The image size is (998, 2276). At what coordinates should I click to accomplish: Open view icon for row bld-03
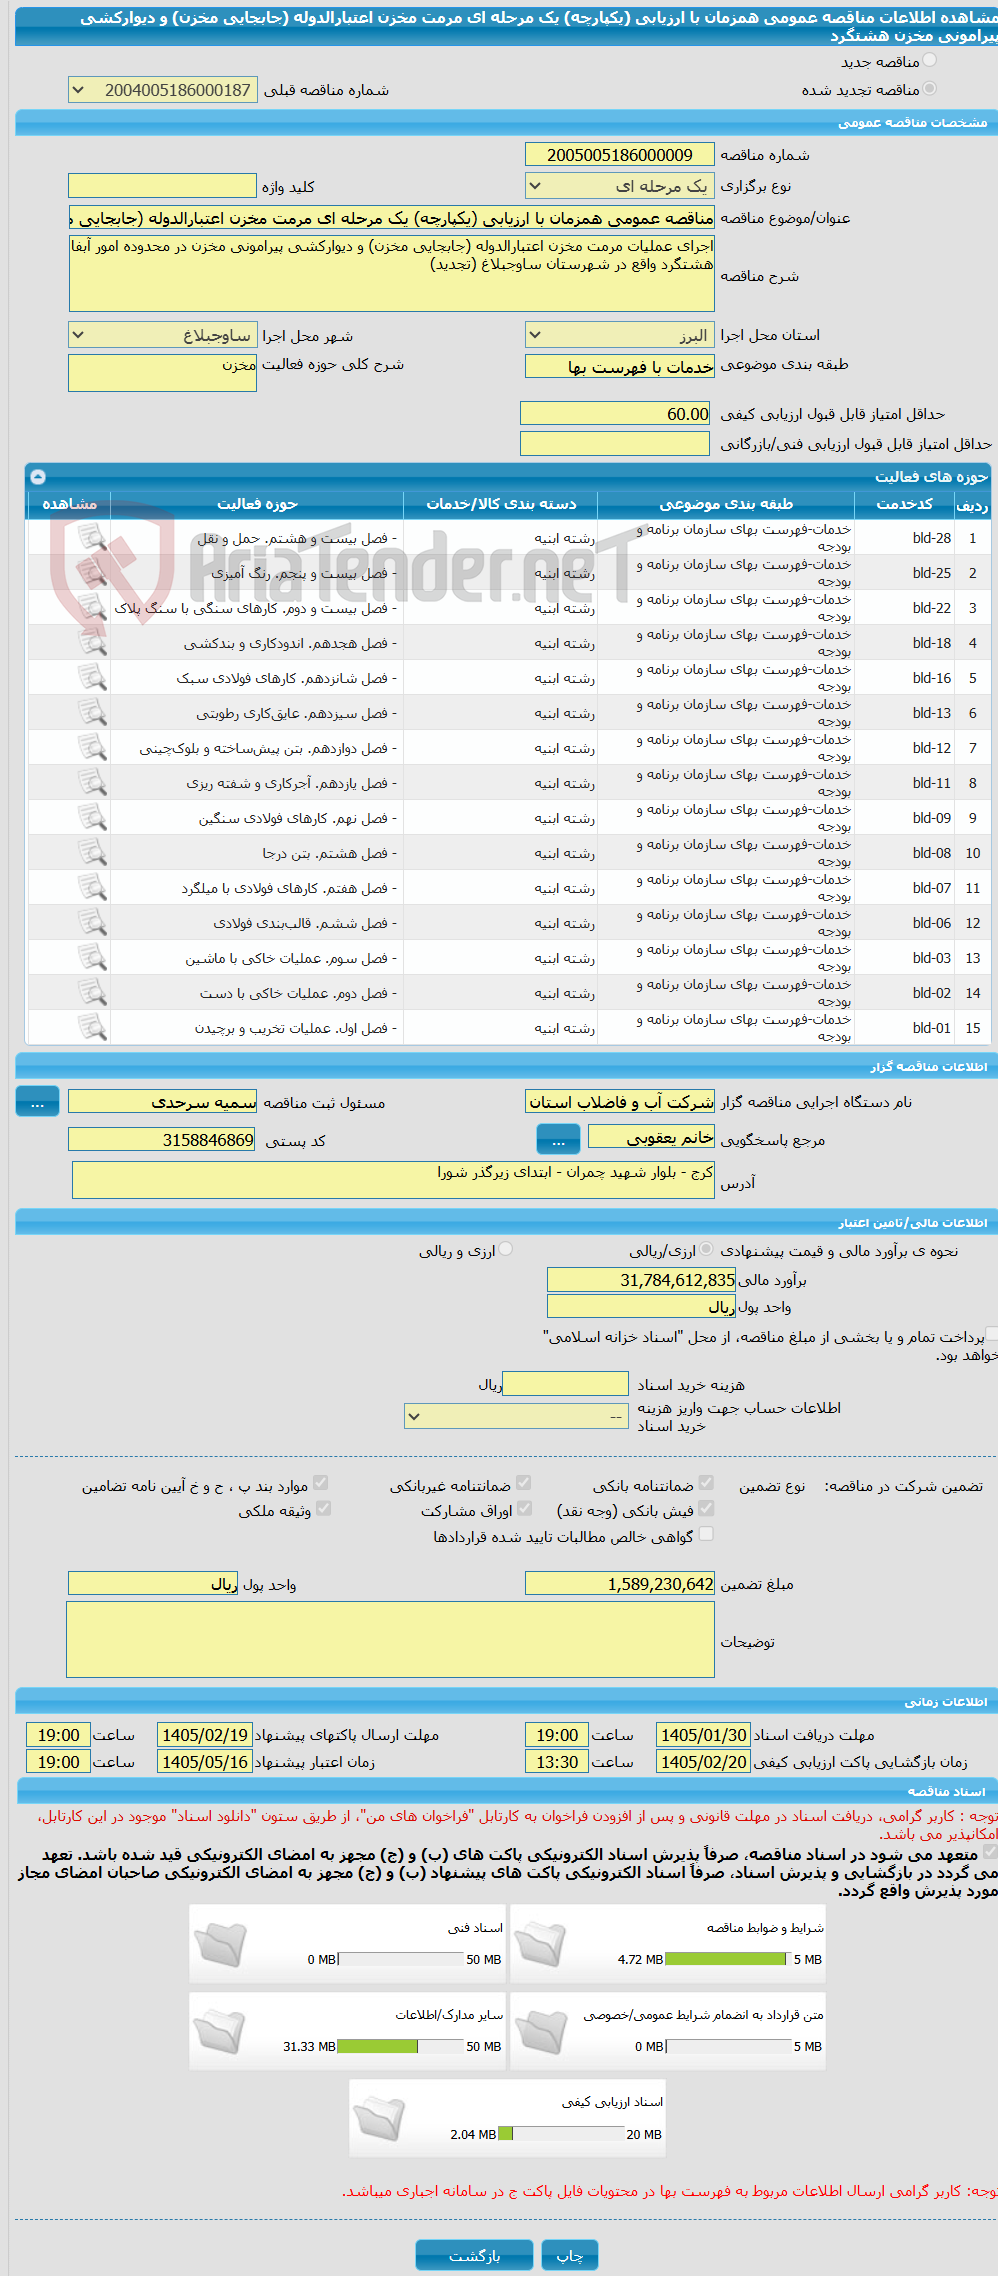92,958
